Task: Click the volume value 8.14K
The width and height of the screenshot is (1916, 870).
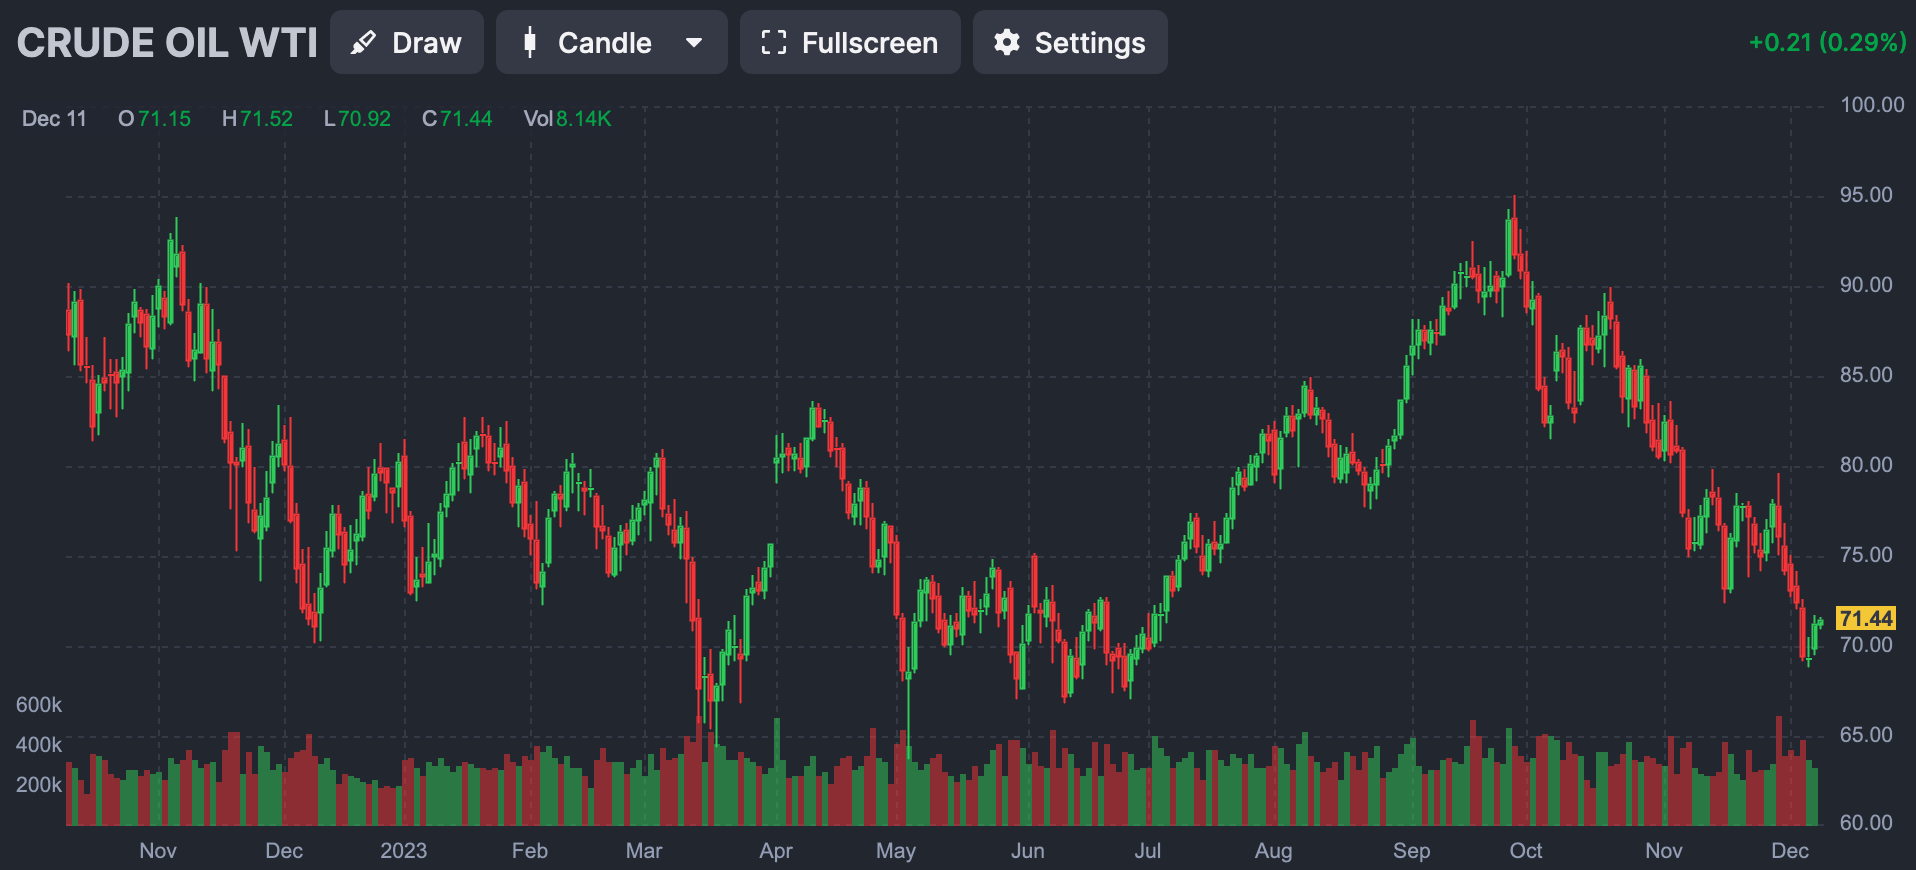Action: [x=583, y=119]
